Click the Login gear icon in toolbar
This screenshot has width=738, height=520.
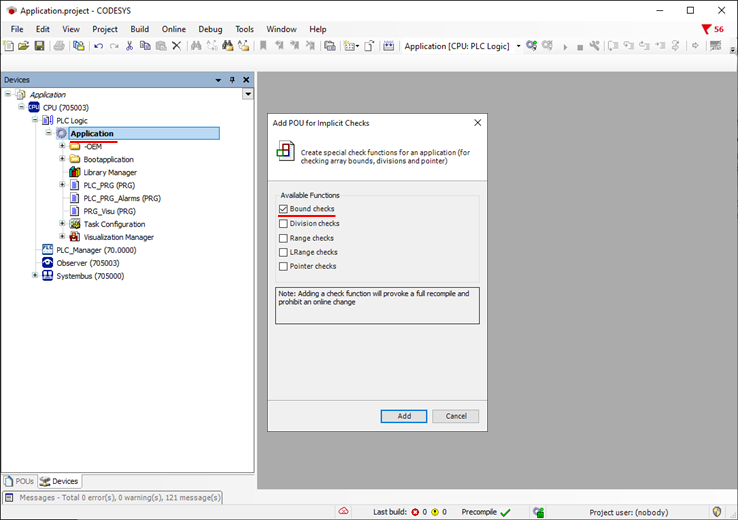click(532, 46)
